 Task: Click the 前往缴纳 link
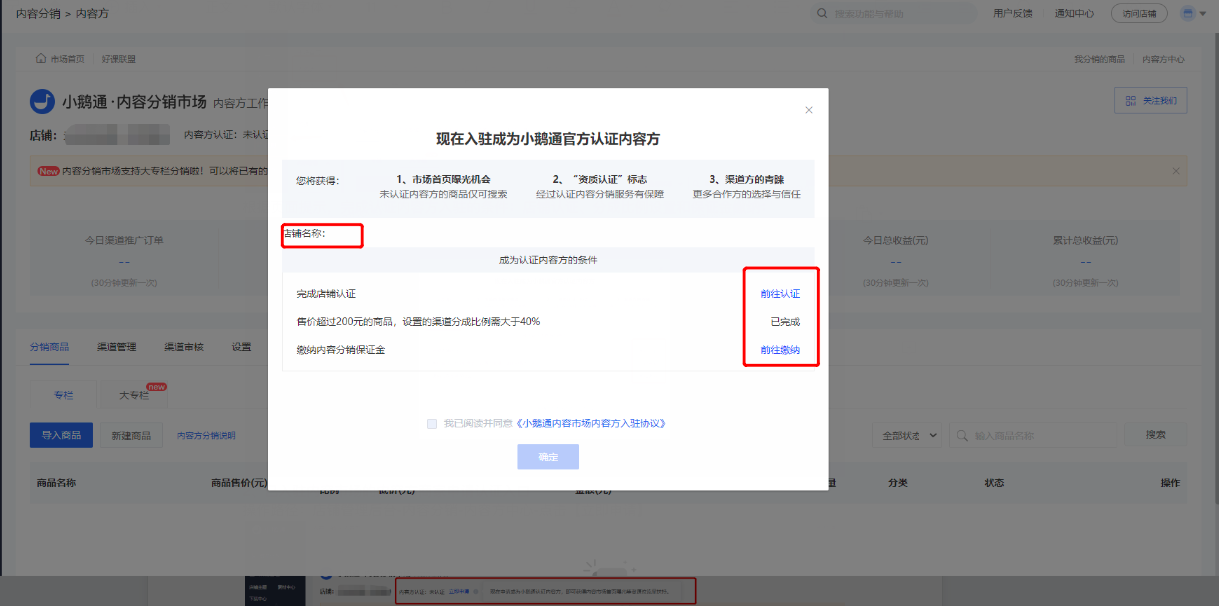pyautogui.click(x=780, y=350)
